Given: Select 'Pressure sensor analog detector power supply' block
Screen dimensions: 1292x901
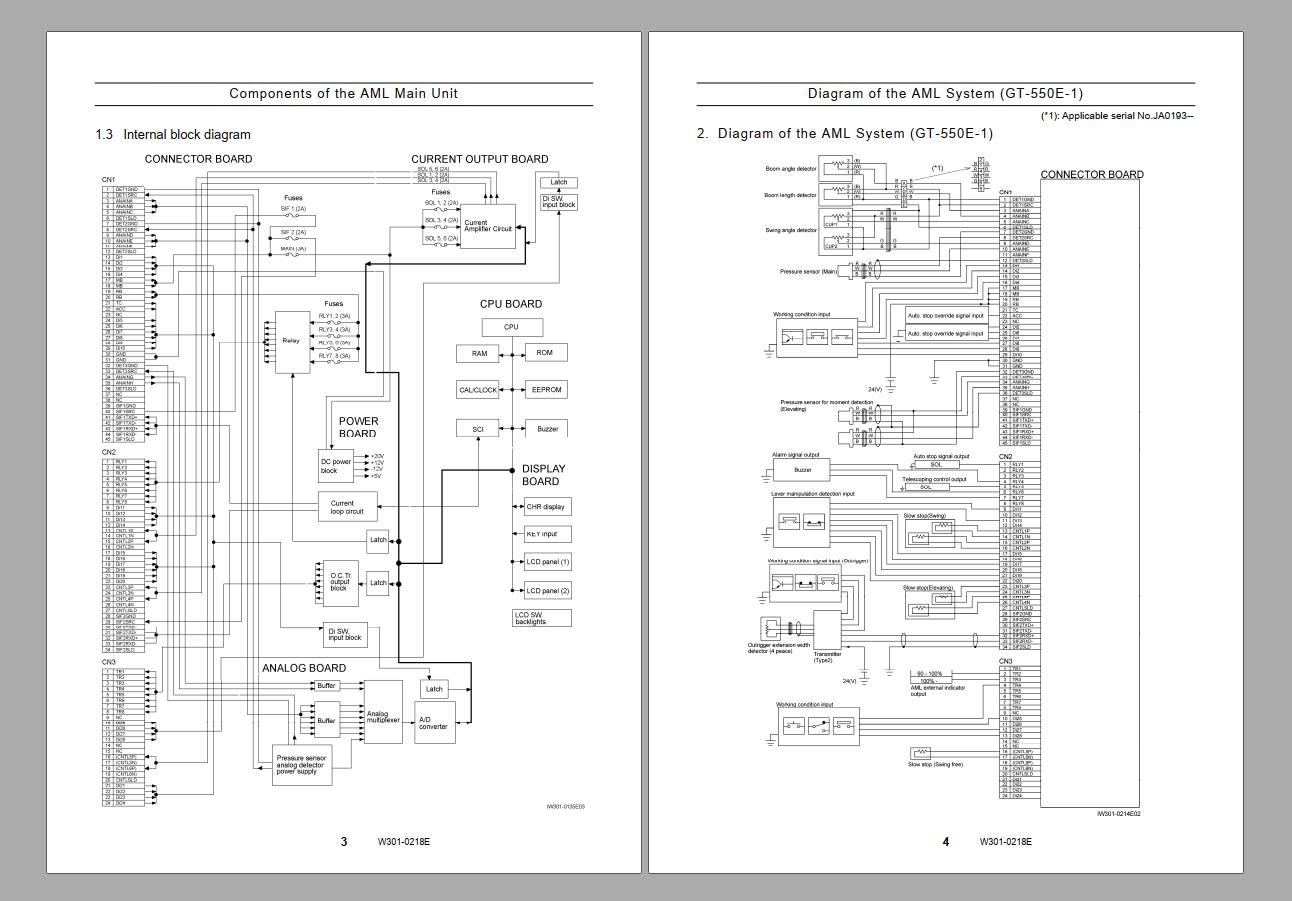Looking at the screenshot, I should [302, 765].
